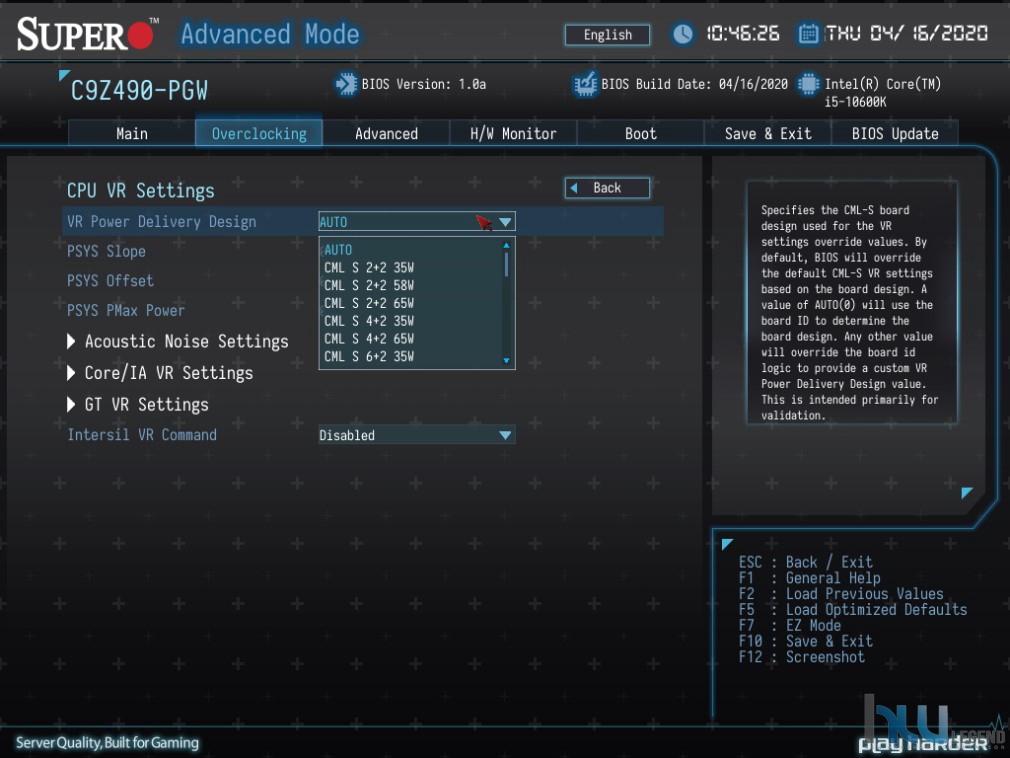Image resolution: width=1010 pixels, height=758 pixels.
Task: Go back using the Back button
Action: pyautogui.click(x=607, y=188)
